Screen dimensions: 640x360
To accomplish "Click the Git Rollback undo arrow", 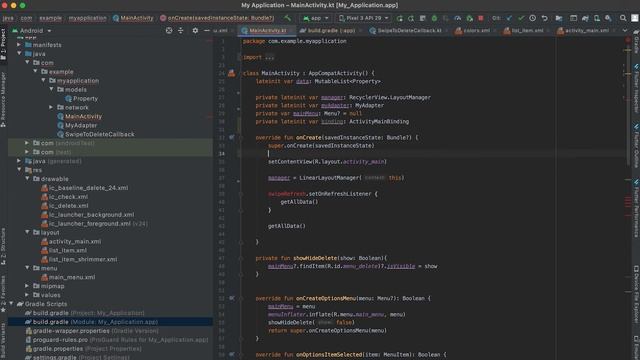I will pos(544,18).
